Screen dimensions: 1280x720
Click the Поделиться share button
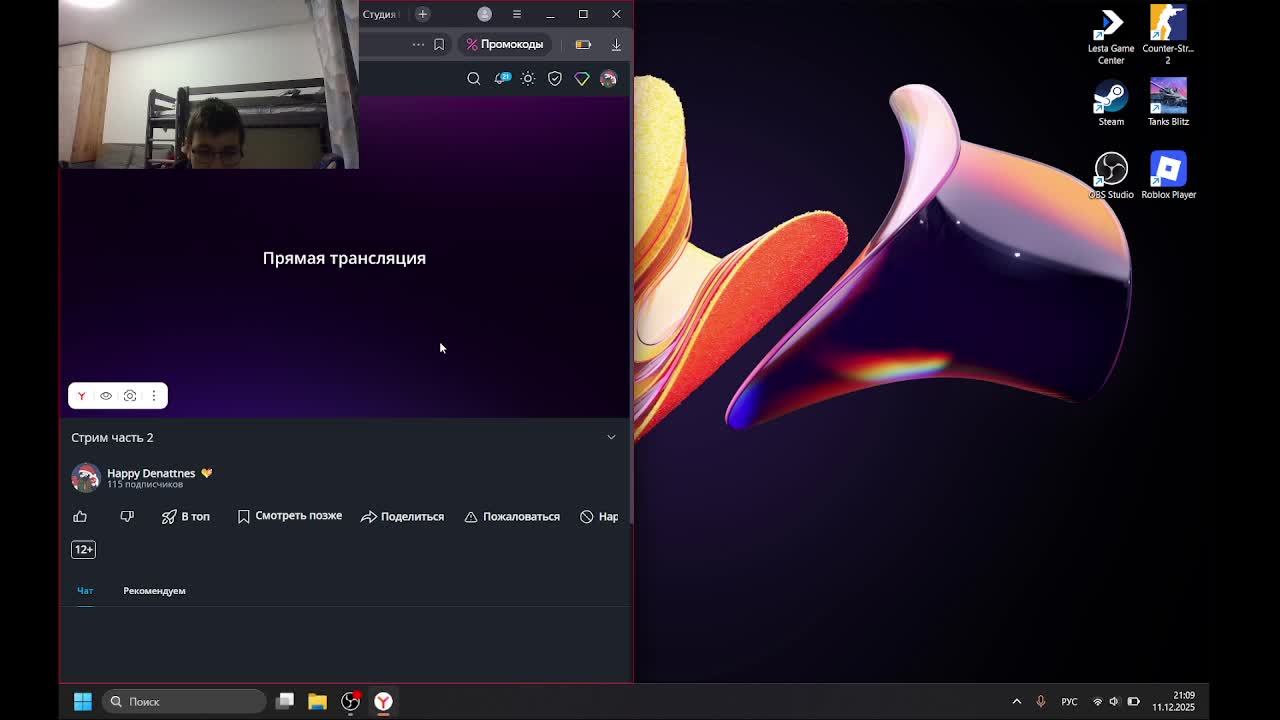click(x=402, y=516)
